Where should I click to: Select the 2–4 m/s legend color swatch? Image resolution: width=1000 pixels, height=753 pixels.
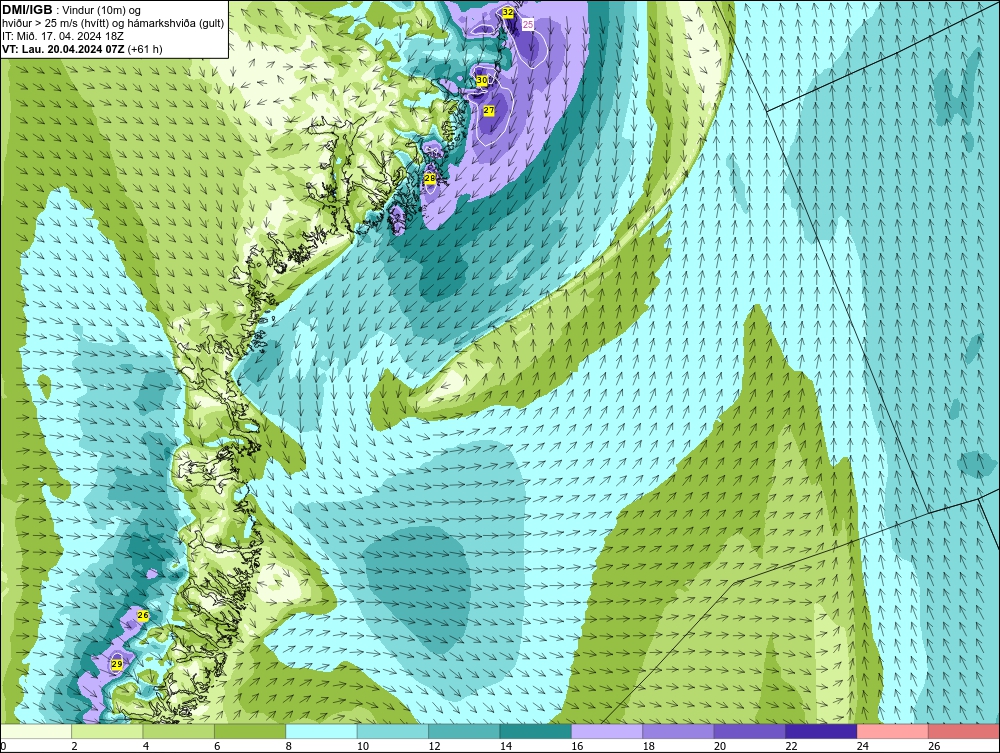[107, 731]
